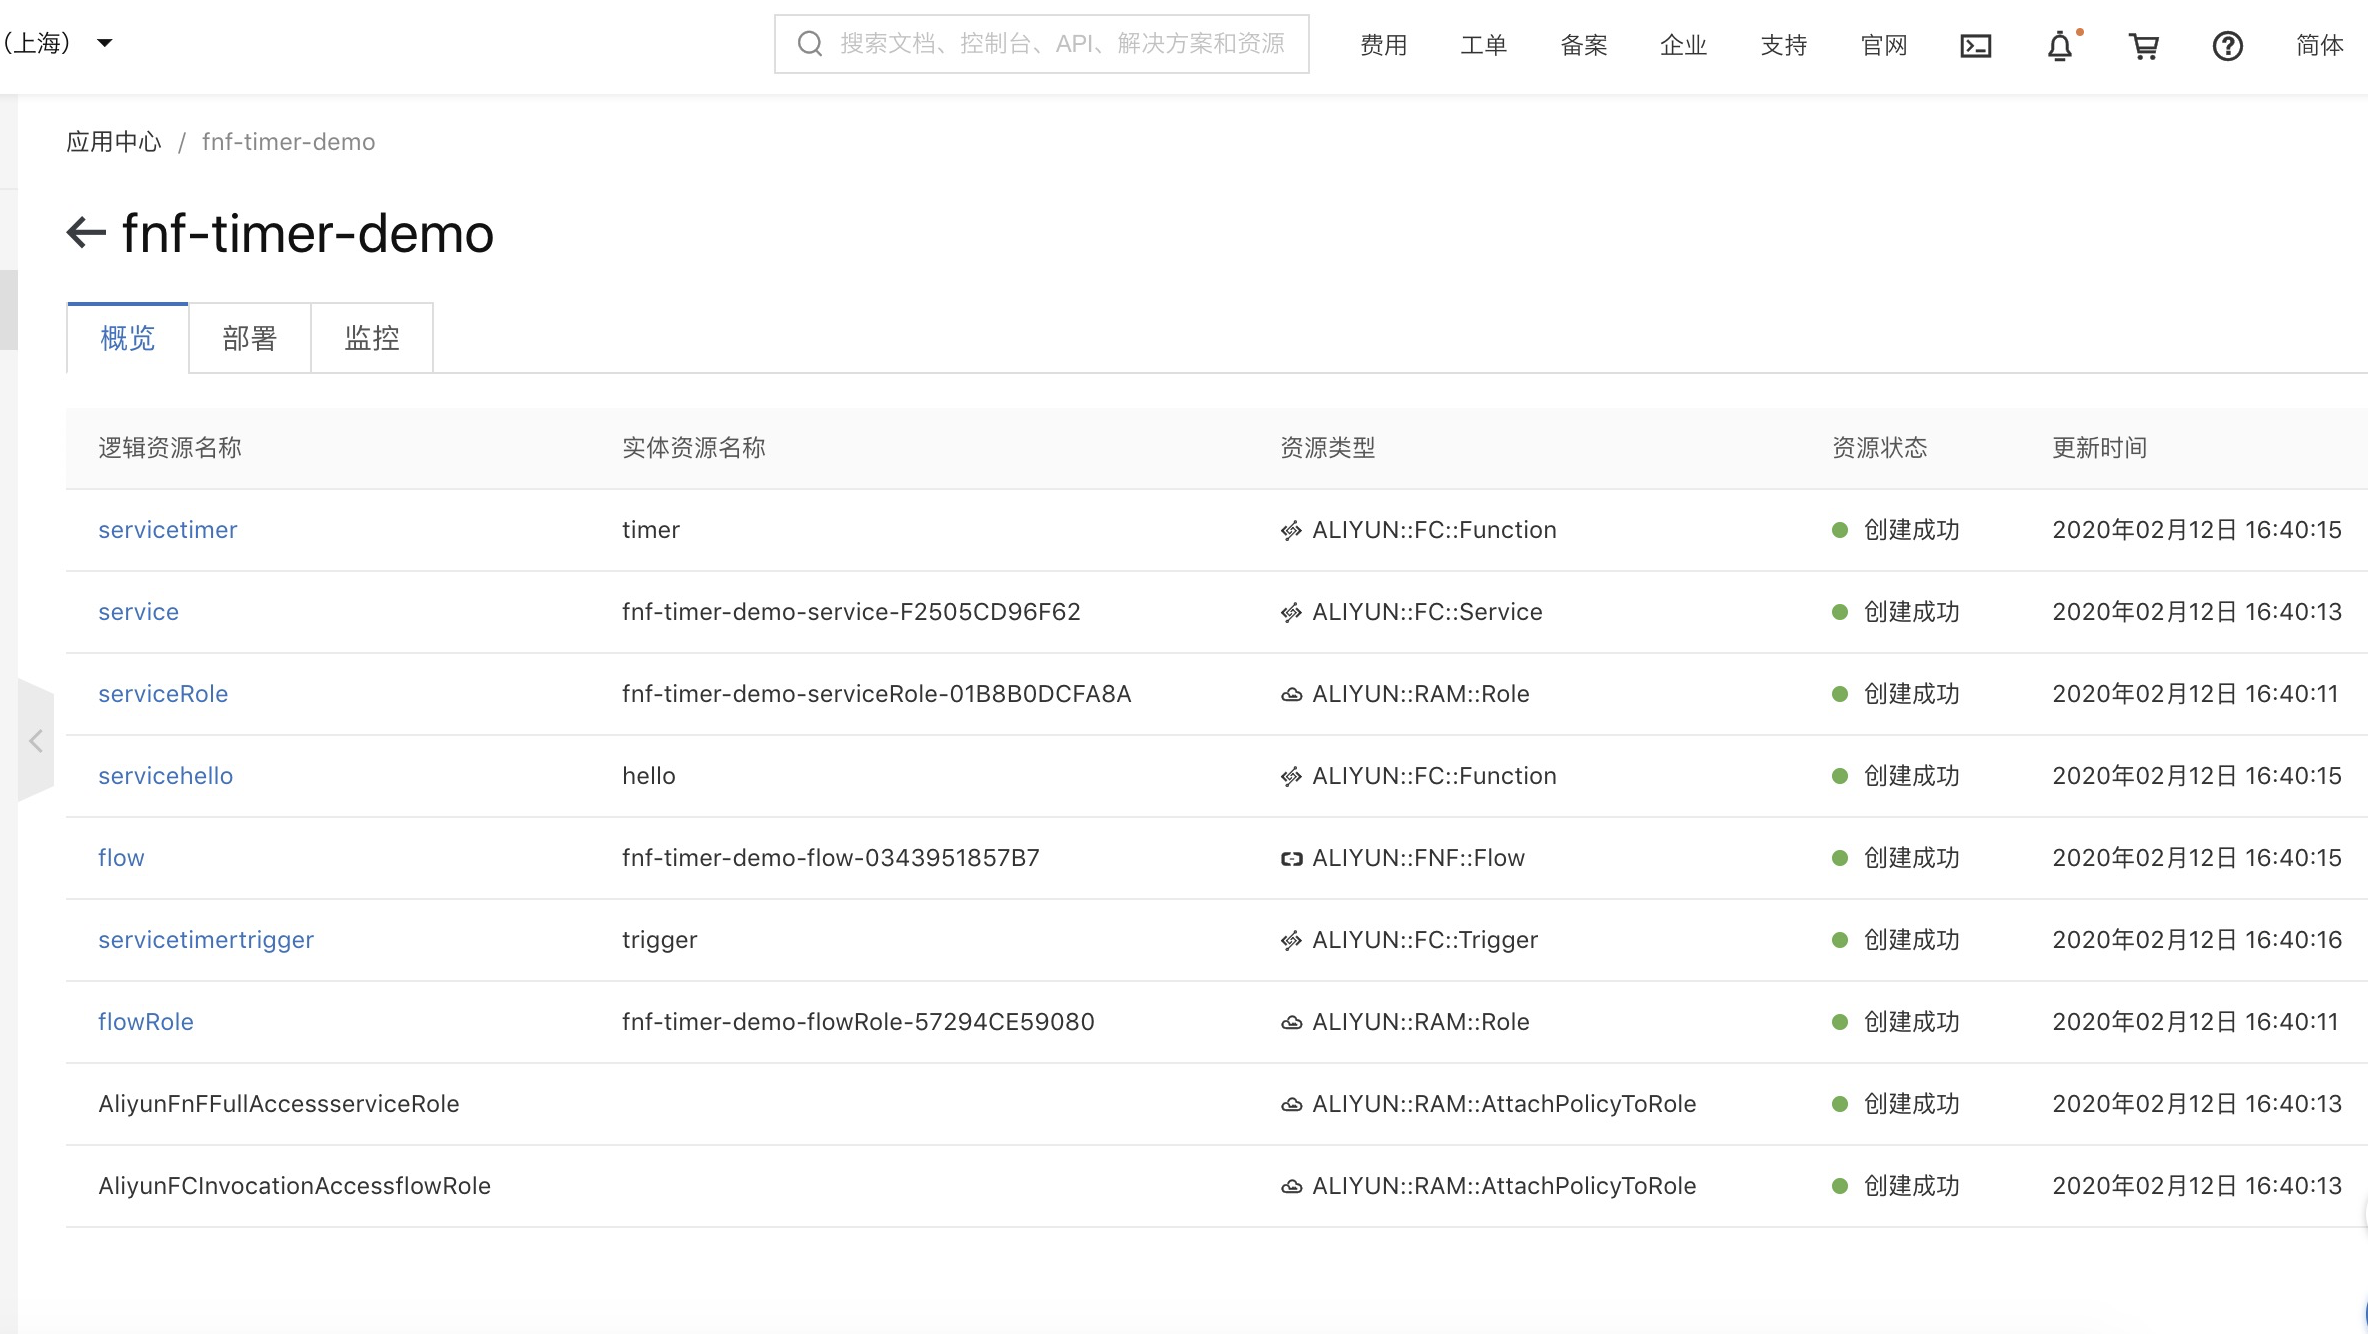2368x1334 pixels.
Task: Open the flow resource link
Action: pyautogui.click(x=121, y=858)
